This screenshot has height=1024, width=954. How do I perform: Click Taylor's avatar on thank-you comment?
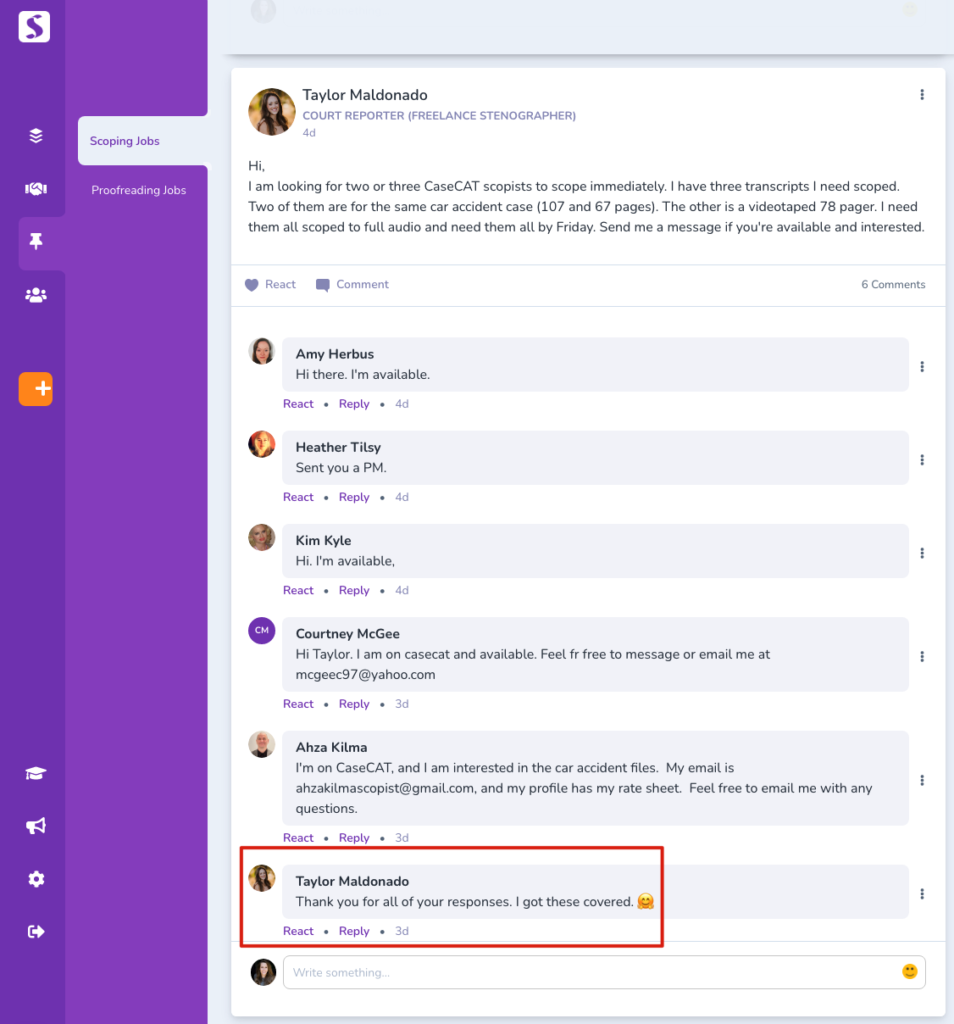262,878
